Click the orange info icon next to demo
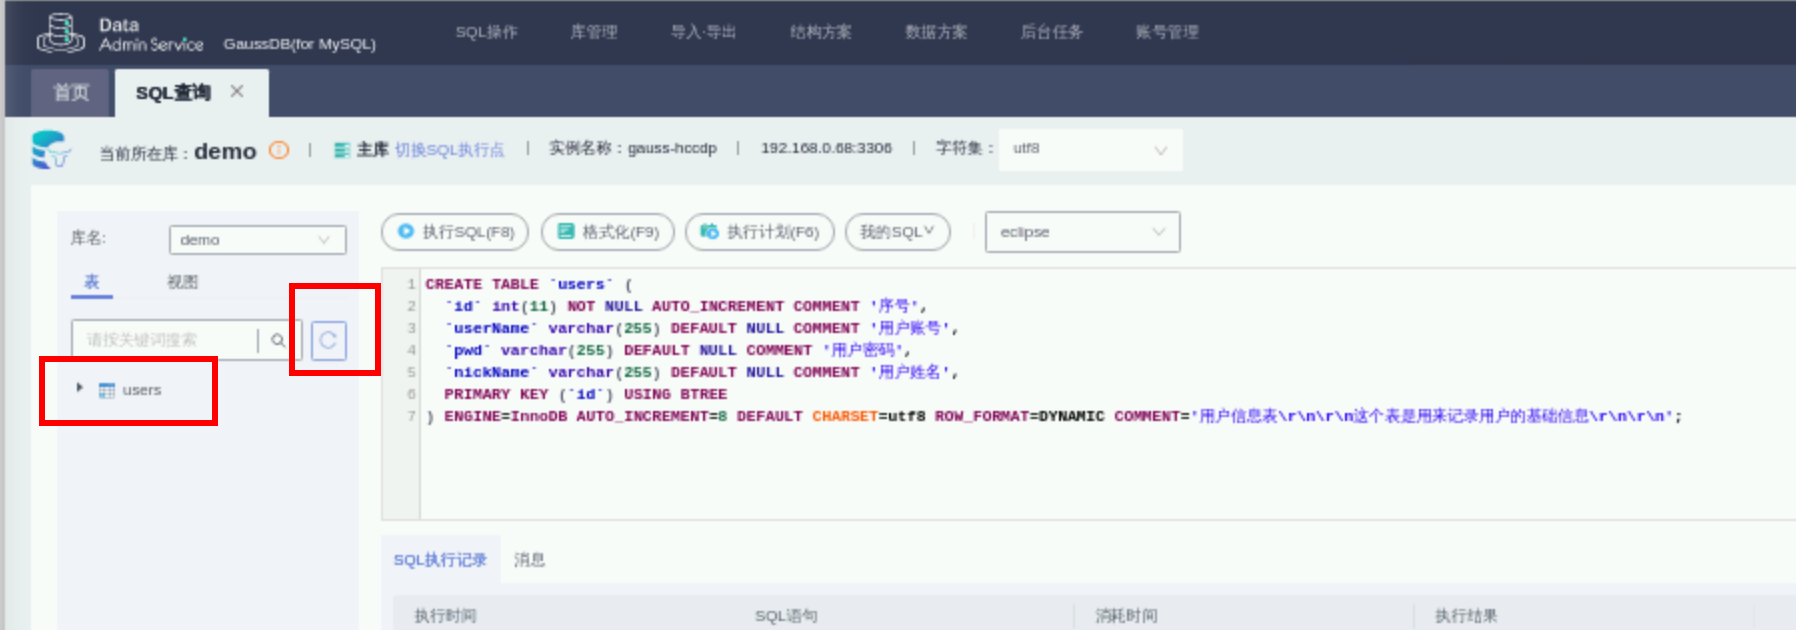Screen dimensions: 1796x630 point(279,150)
